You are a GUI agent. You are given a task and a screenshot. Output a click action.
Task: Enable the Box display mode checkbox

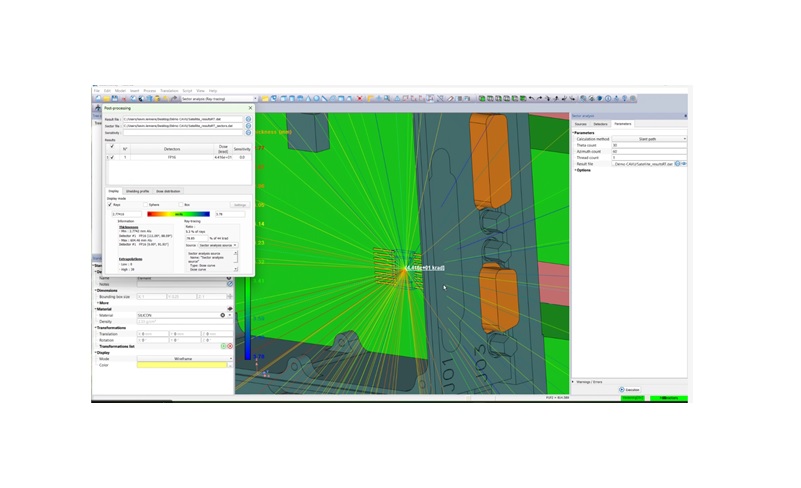pos(181,204)
